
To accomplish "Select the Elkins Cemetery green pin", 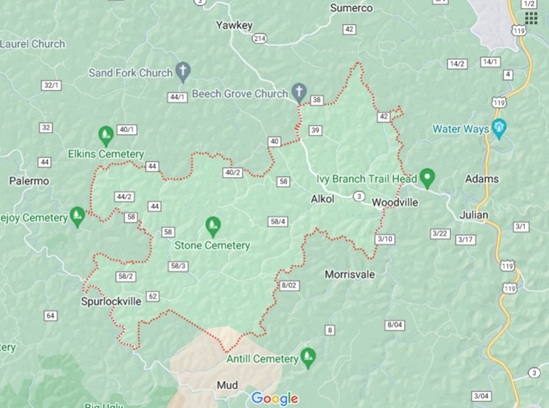I will 106,136.
